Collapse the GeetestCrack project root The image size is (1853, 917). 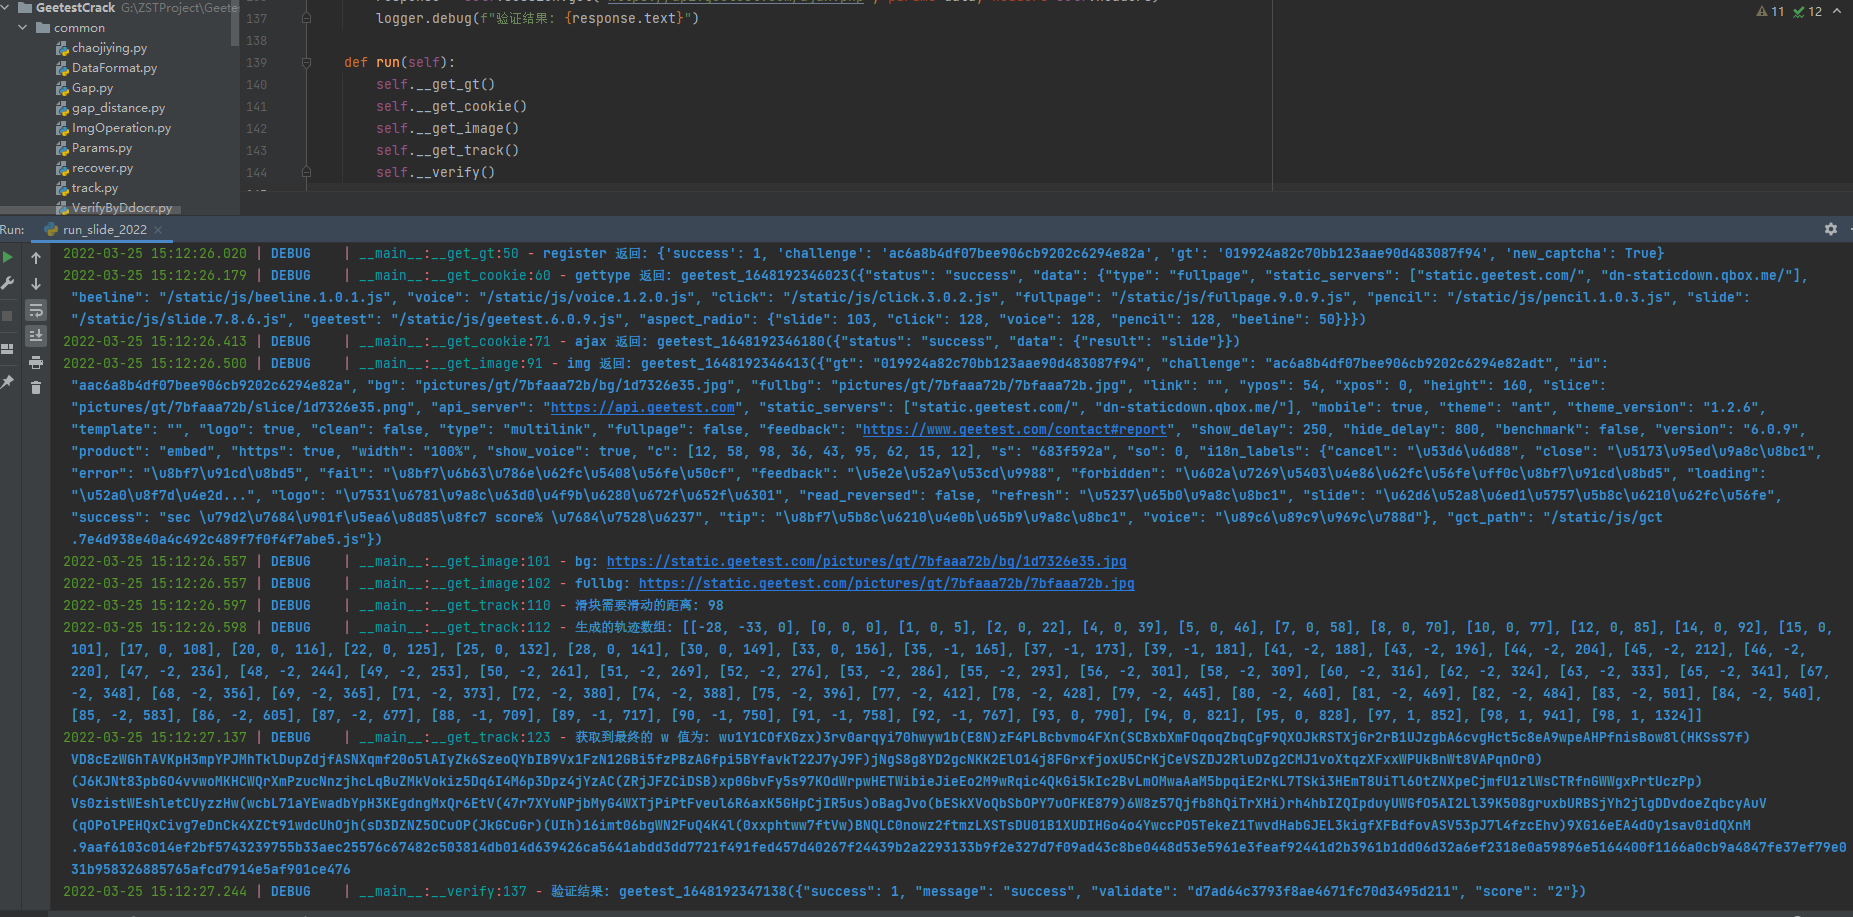pyautogui.click(x=7, y=7)
